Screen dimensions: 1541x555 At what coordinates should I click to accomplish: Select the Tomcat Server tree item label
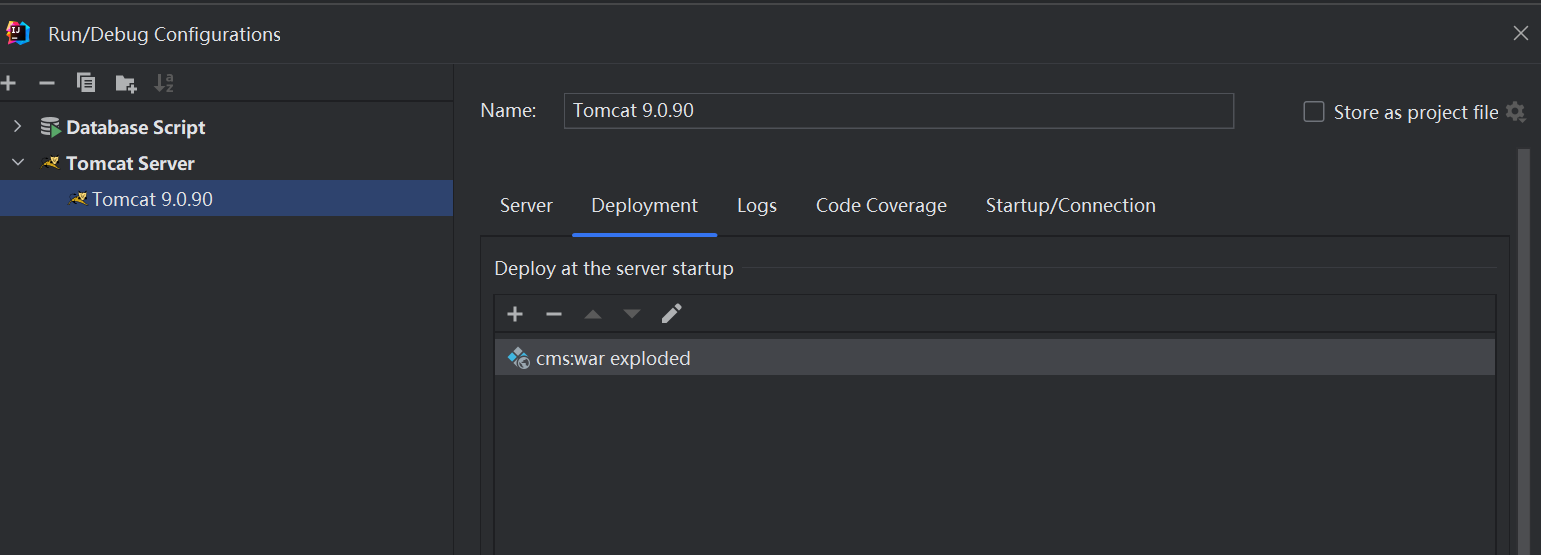[130, 163]
